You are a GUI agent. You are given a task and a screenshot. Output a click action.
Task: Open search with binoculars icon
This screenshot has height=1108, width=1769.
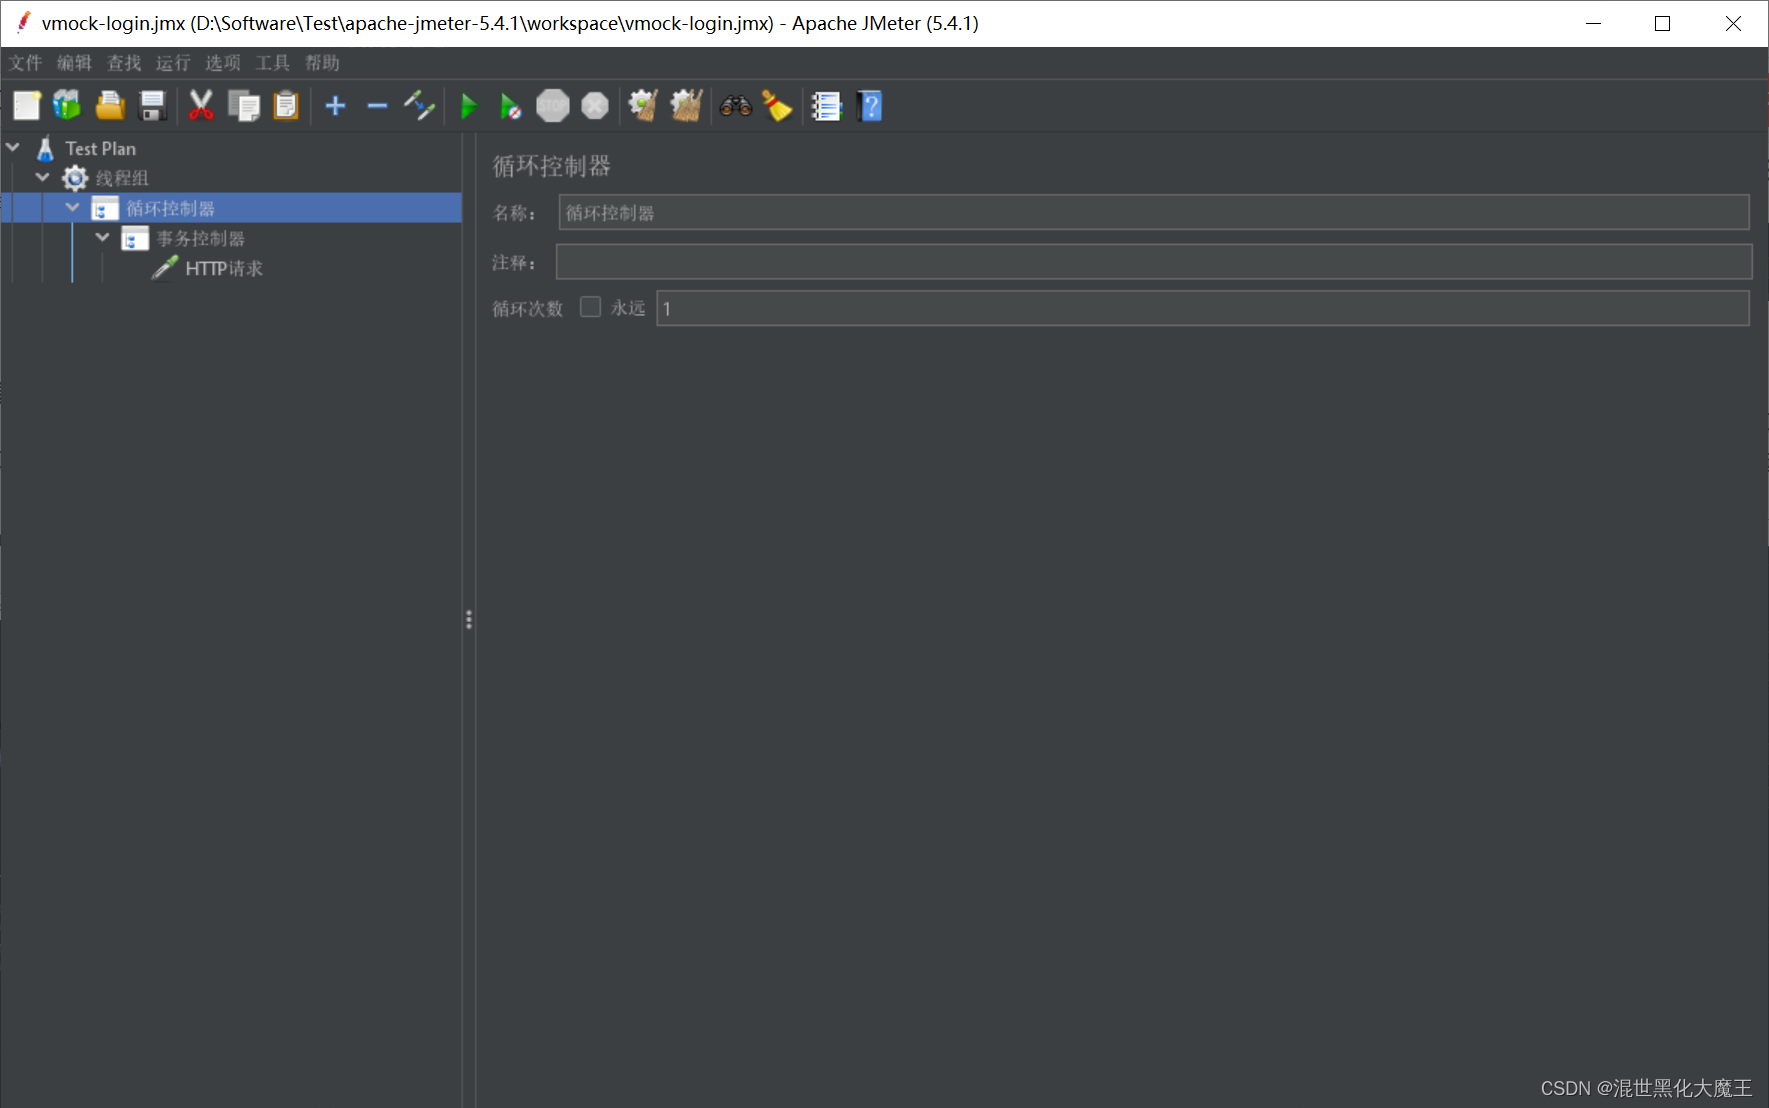(736, 105)
